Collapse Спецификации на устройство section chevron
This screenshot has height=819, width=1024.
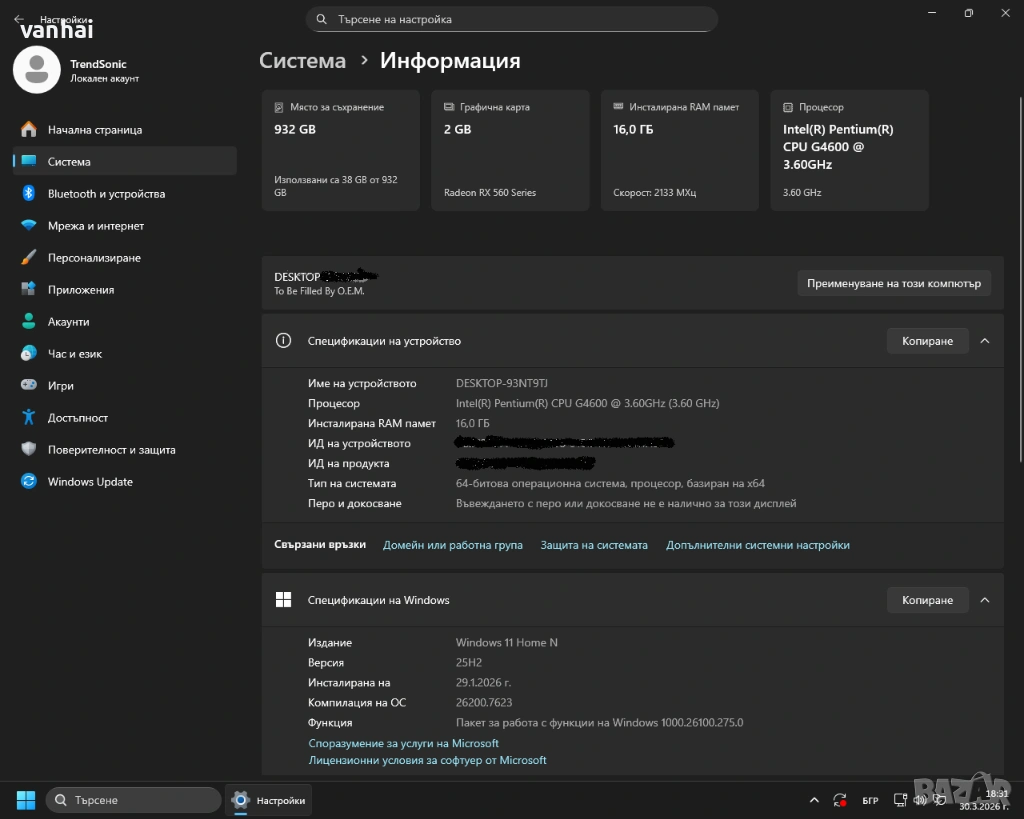pos(985,341)
